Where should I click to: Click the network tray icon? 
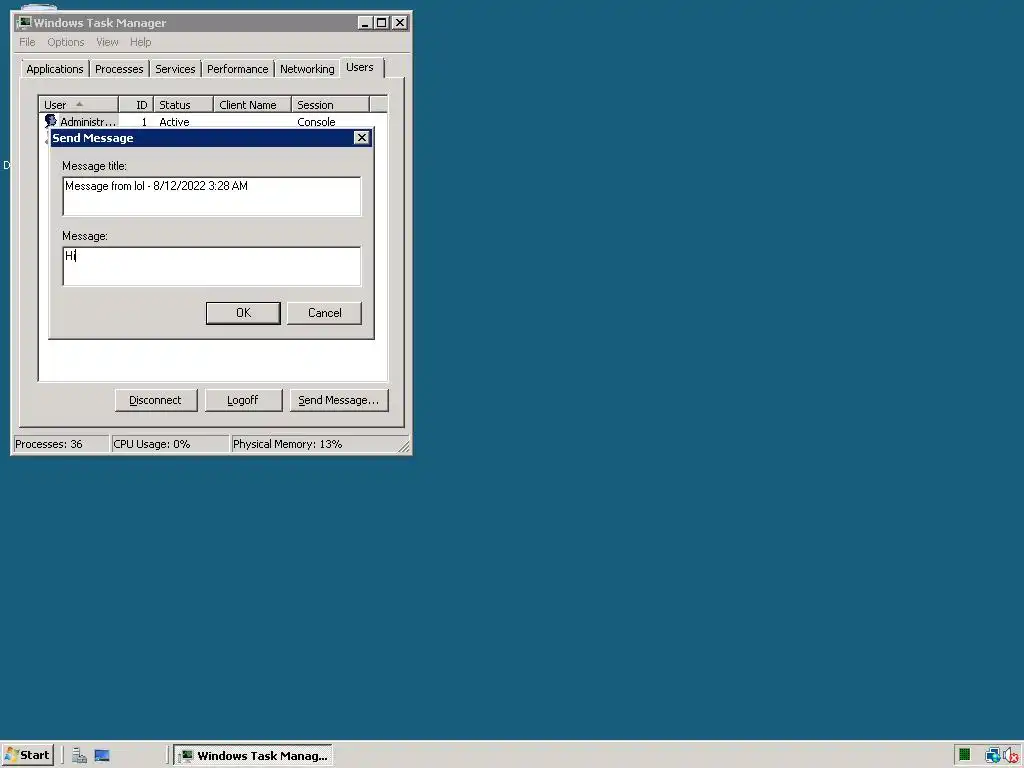[992, 756]
